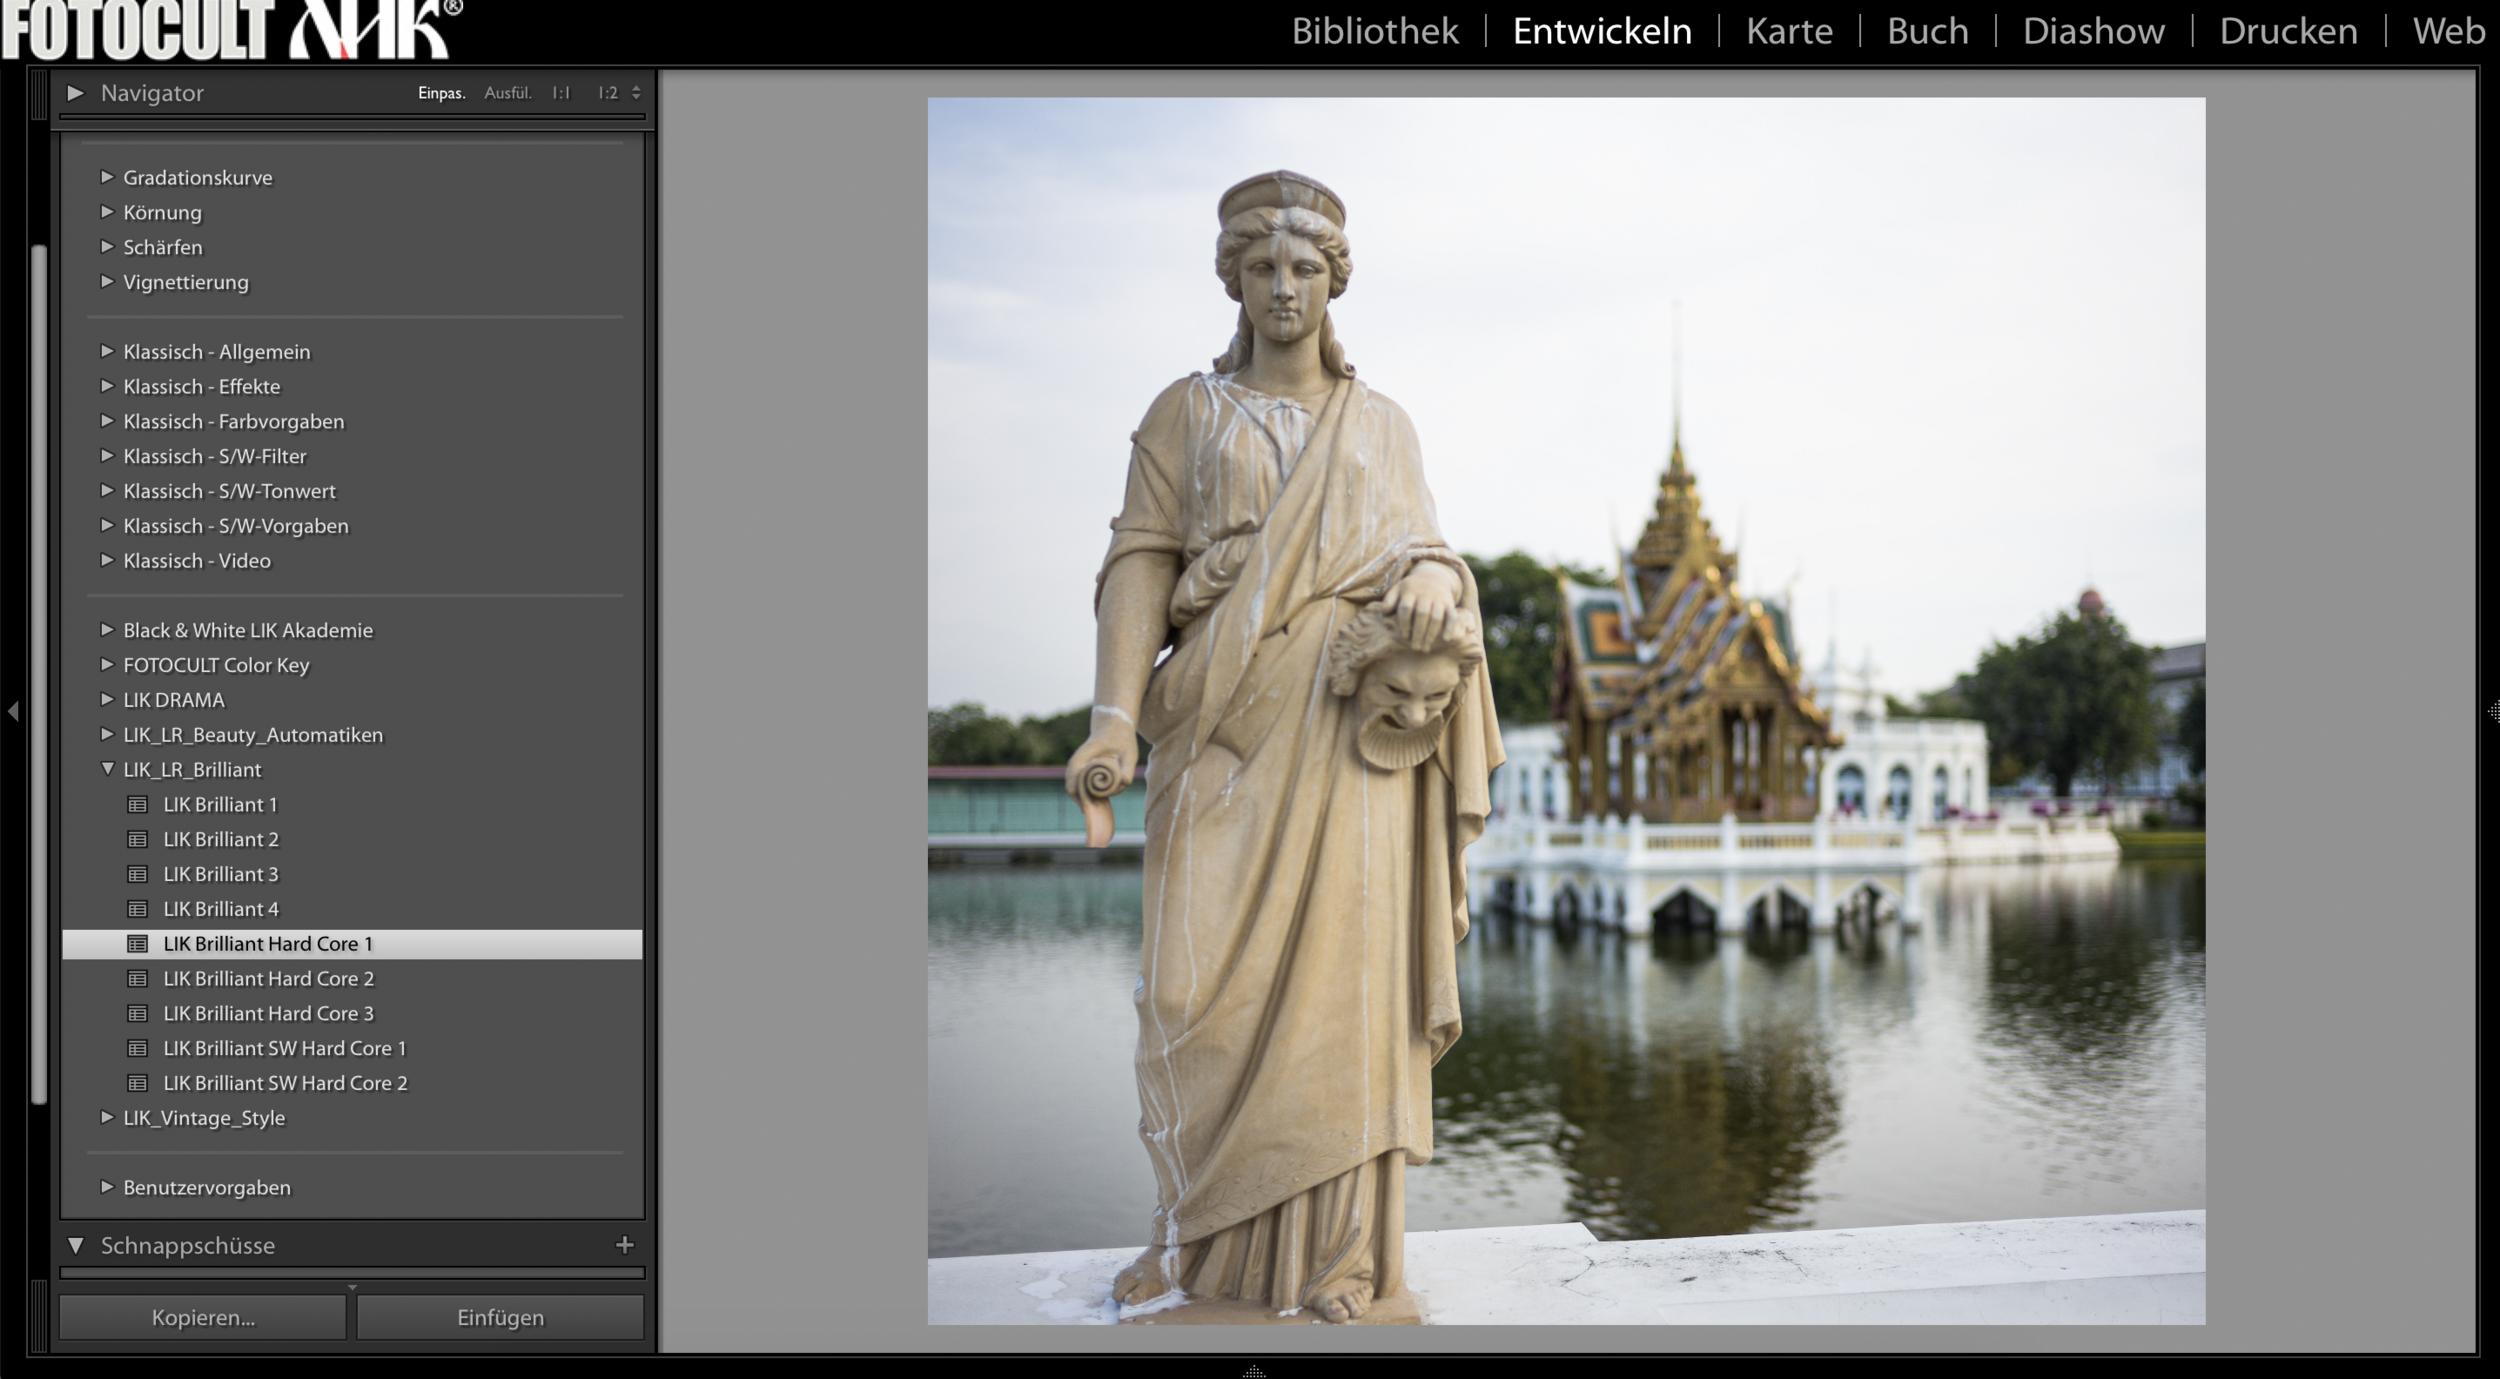The image size is (2500, 1379).
Task: Collapse the Schnappschüsse panel
Action: click(75, 1245)
